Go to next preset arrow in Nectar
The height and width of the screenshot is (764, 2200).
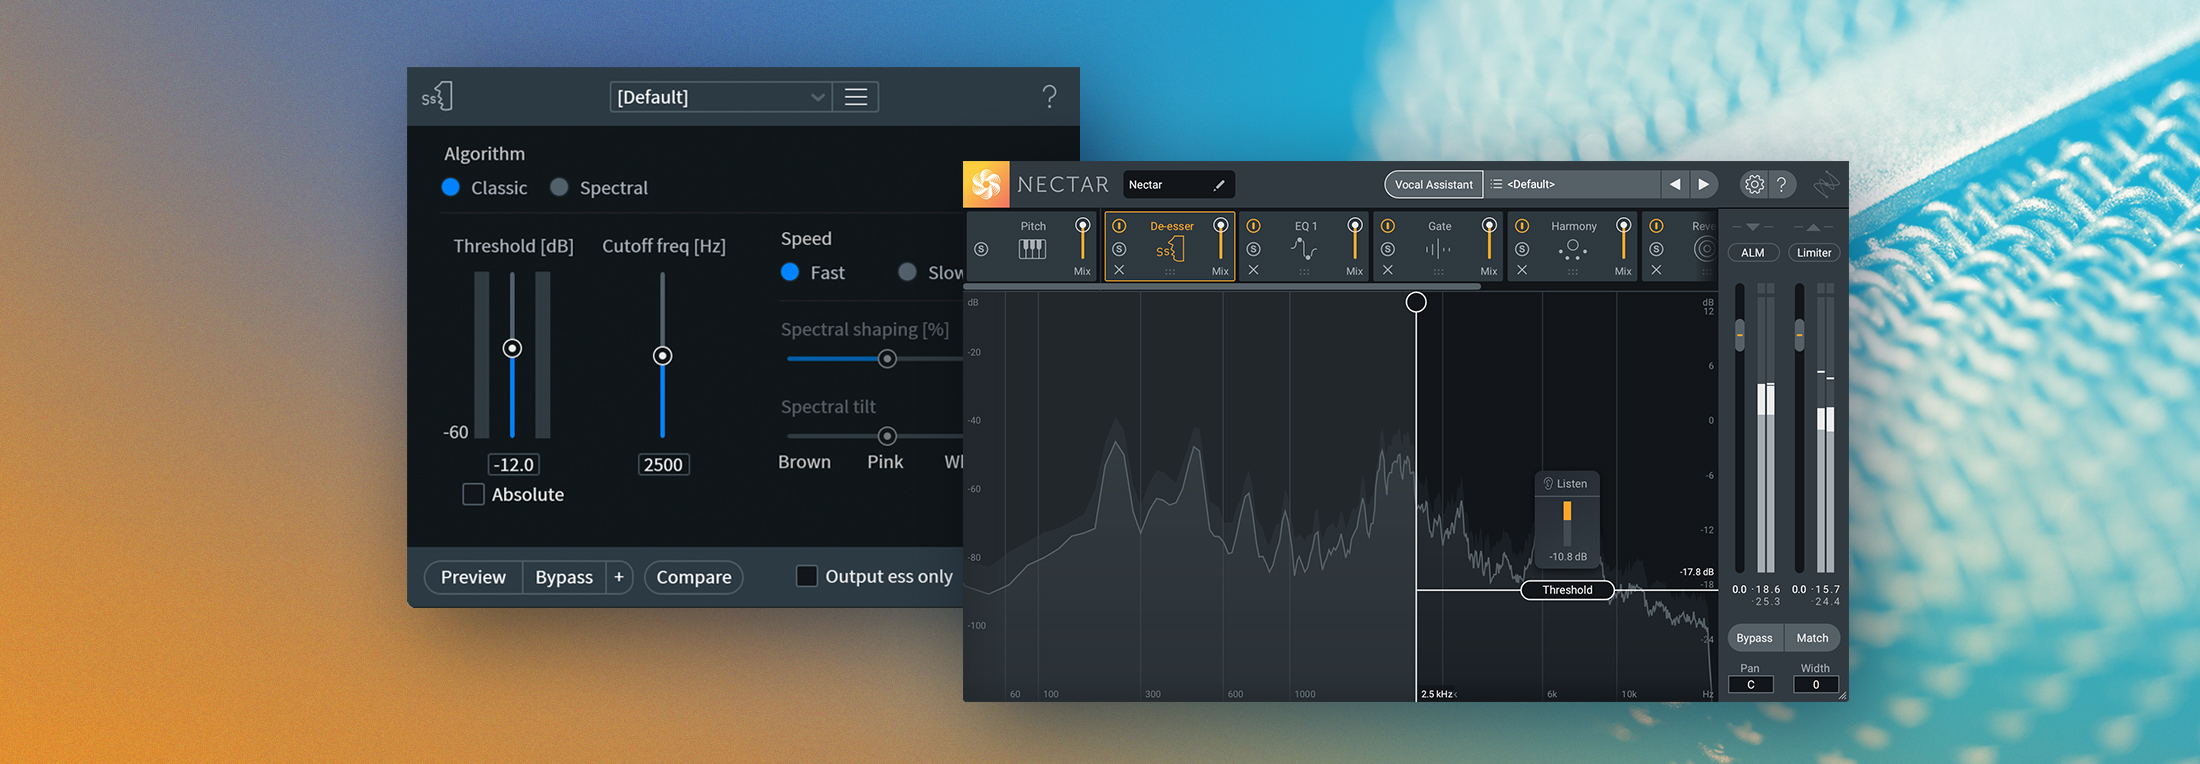pyautogui.click(x=1704, y=184)
